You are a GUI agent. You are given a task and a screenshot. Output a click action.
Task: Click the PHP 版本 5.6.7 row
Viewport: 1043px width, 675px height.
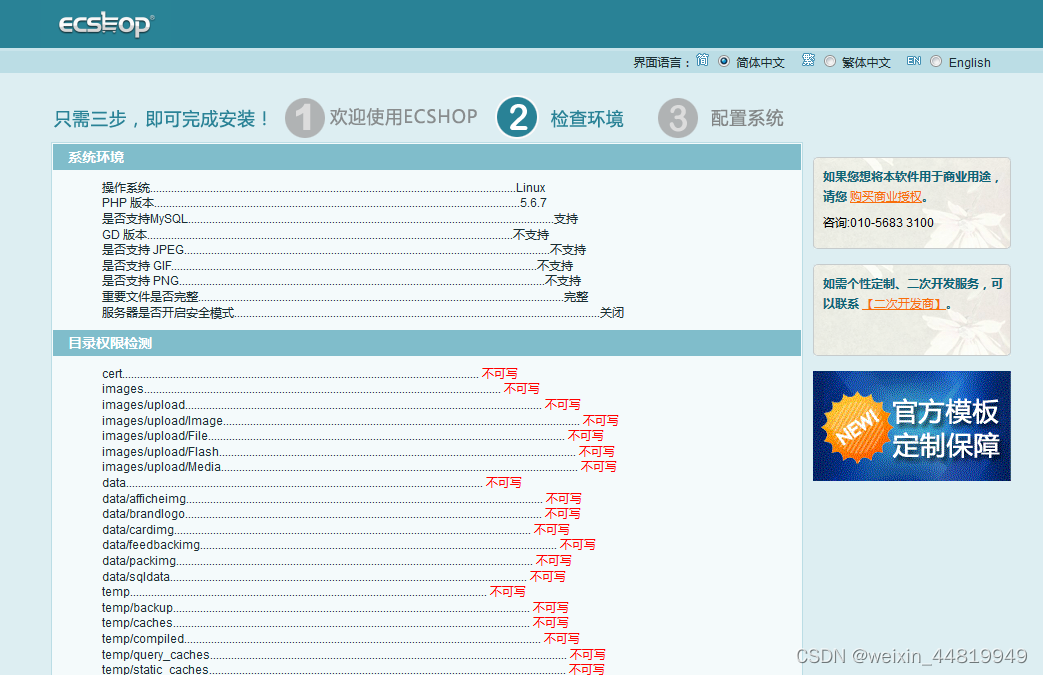pyautogui.click(x=324, y=203)
